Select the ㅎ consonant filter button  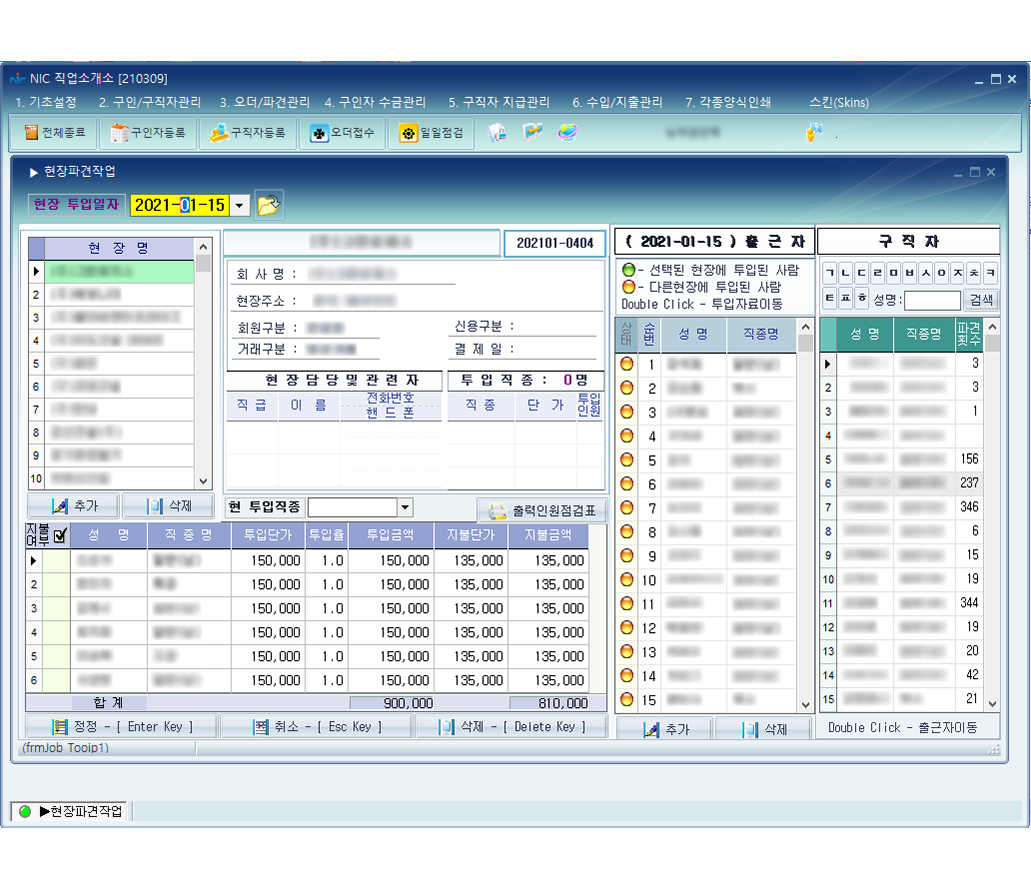click(862, 298)
